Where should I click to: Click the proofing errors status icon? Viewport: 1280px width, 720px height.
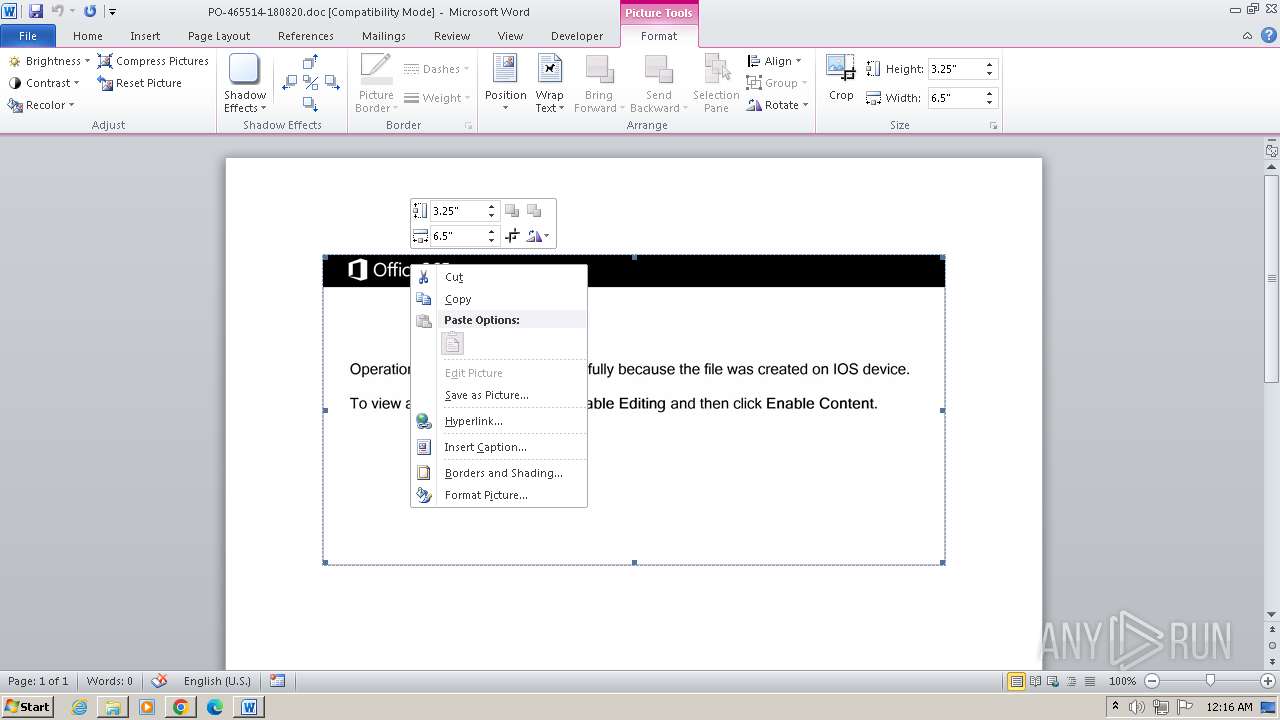[159, 681]
